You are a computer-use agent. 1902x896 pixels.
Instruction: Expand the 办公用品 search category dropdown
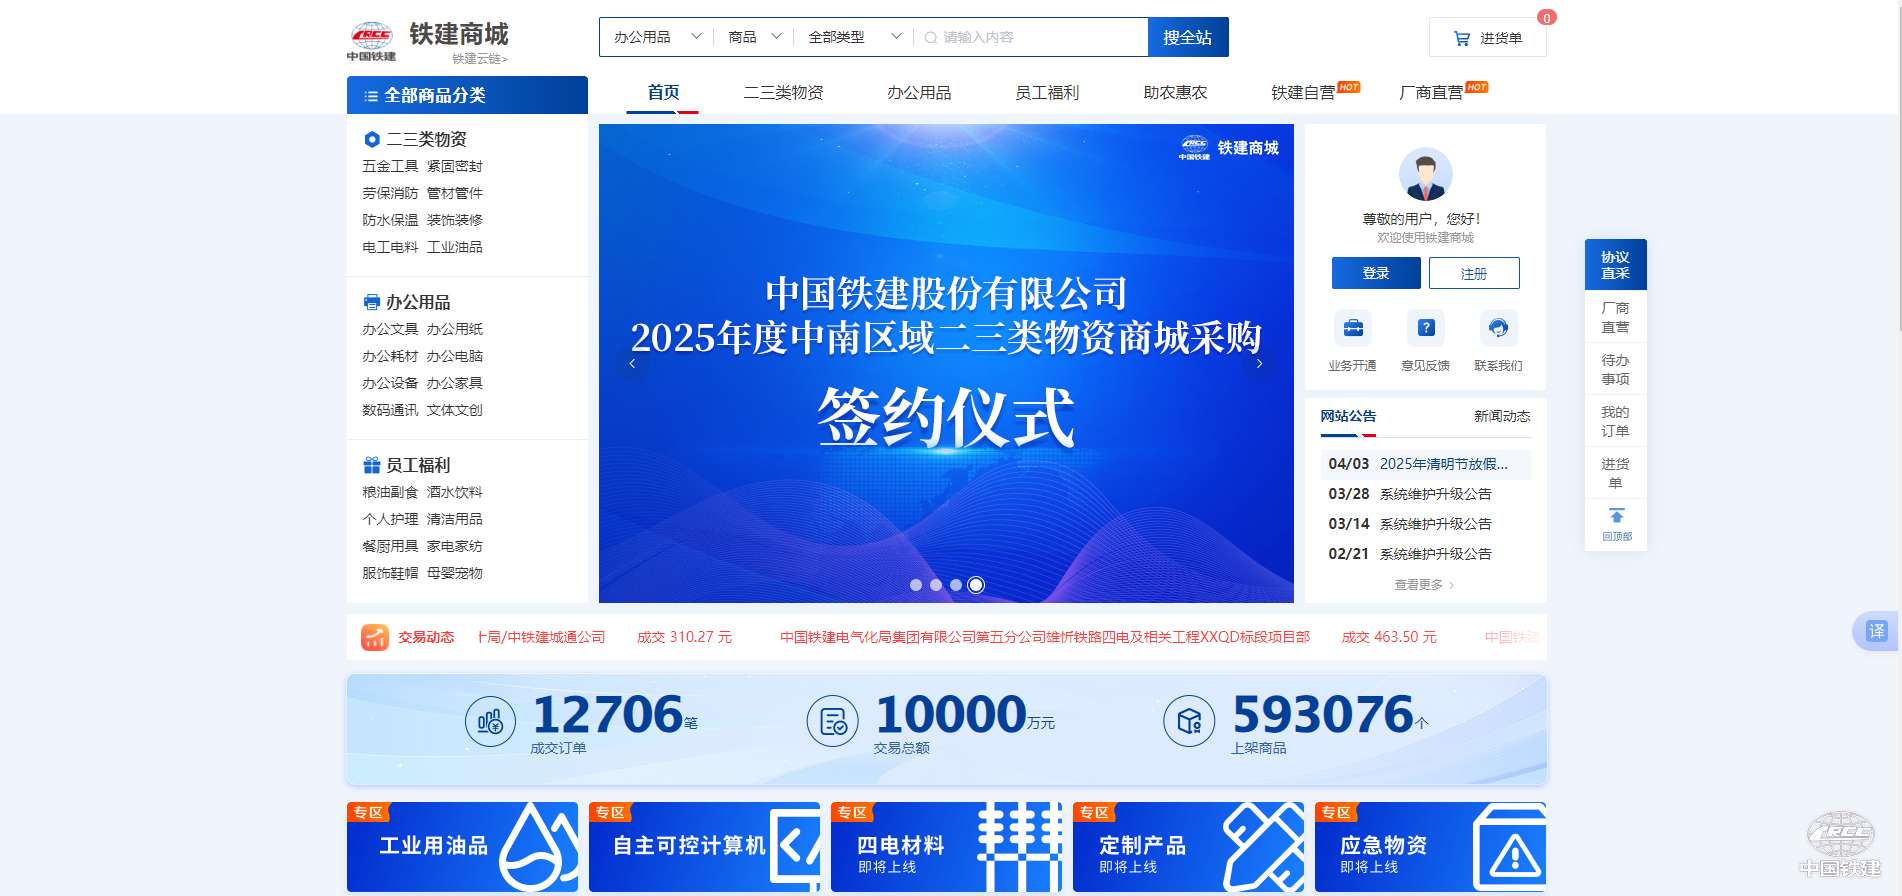pyautogui.click(x=656, y=37)
